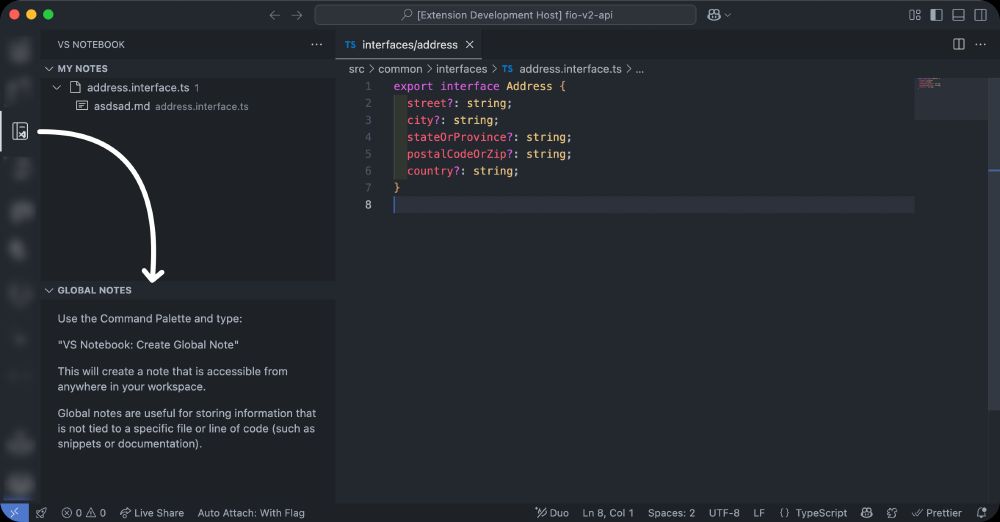Click the "city?: string;" code line
The height and width of the screenshot is (522, 1000).
[x=452, y=120]
